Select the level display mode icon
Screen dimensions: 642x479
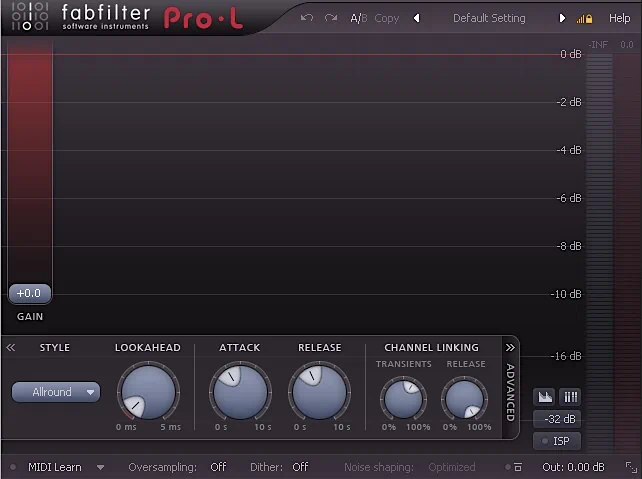(x=545, y=397)
